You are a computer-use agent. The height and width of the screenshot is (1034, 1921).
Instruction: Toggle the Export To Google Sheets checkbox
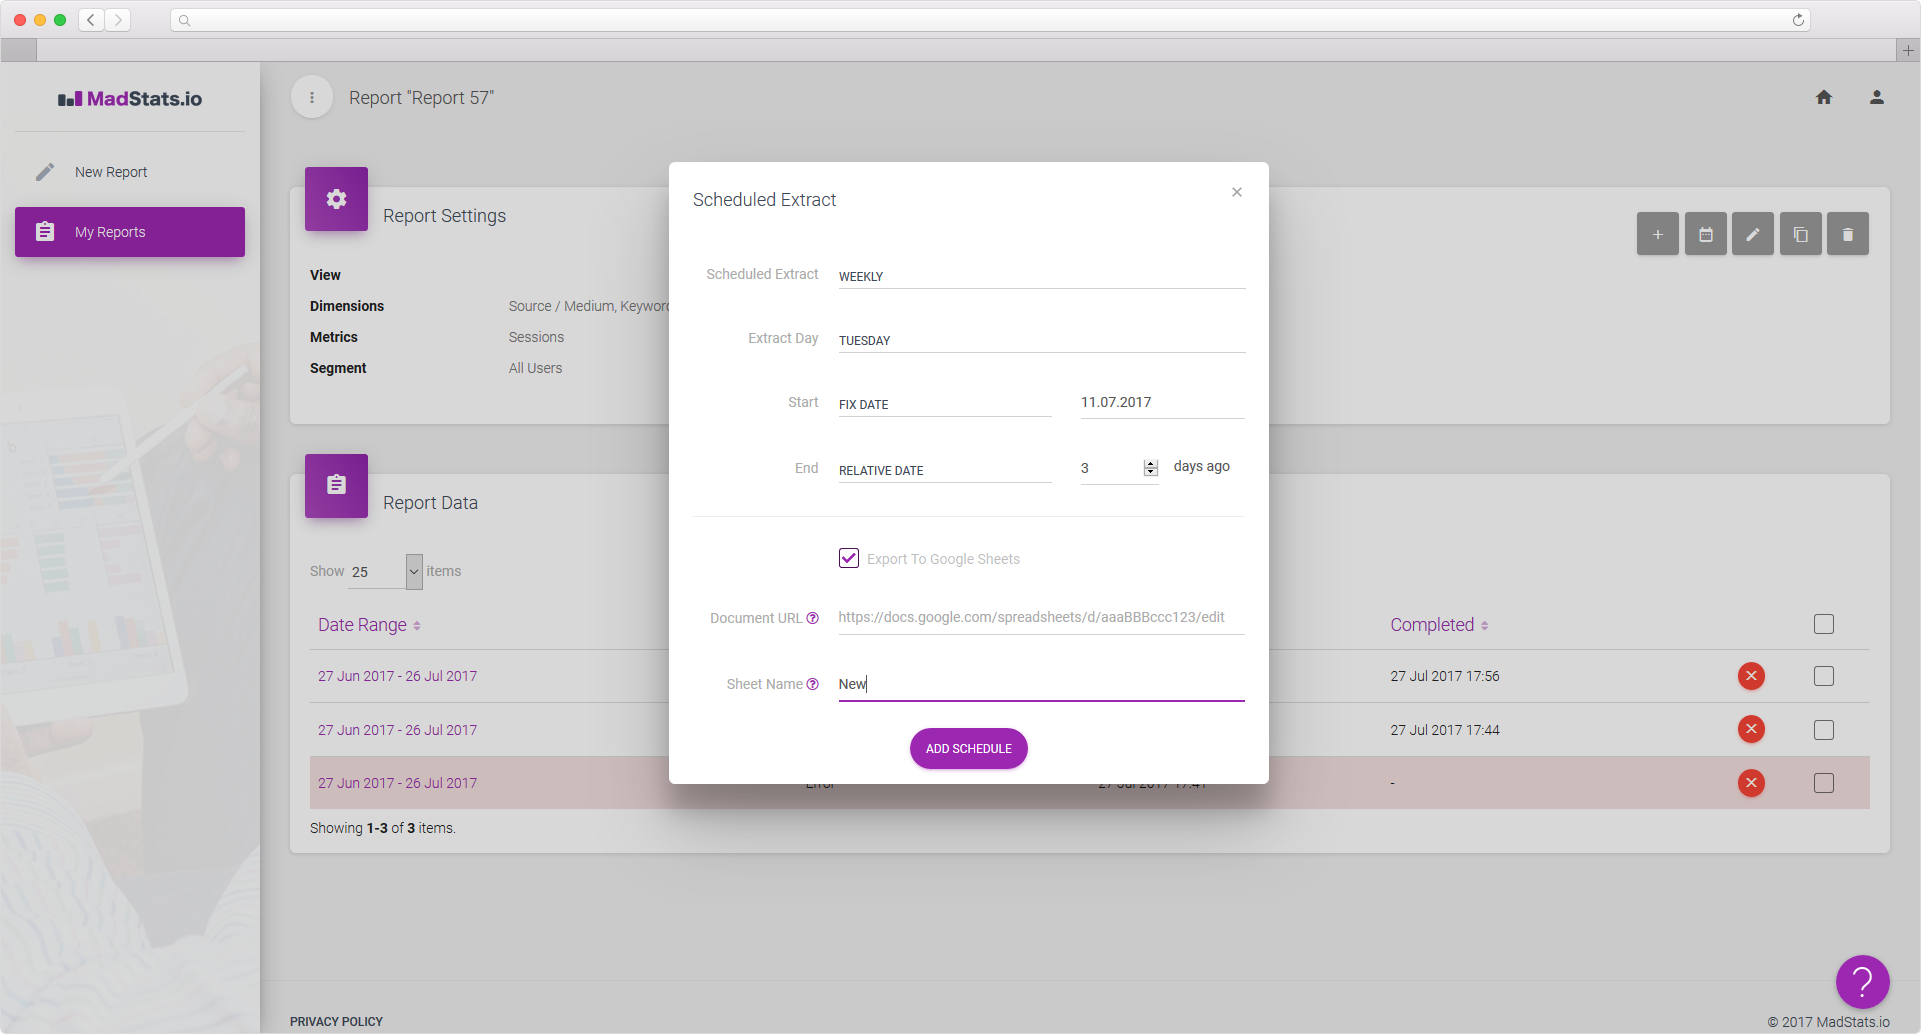pyautogui.click(x=849, y=558)
